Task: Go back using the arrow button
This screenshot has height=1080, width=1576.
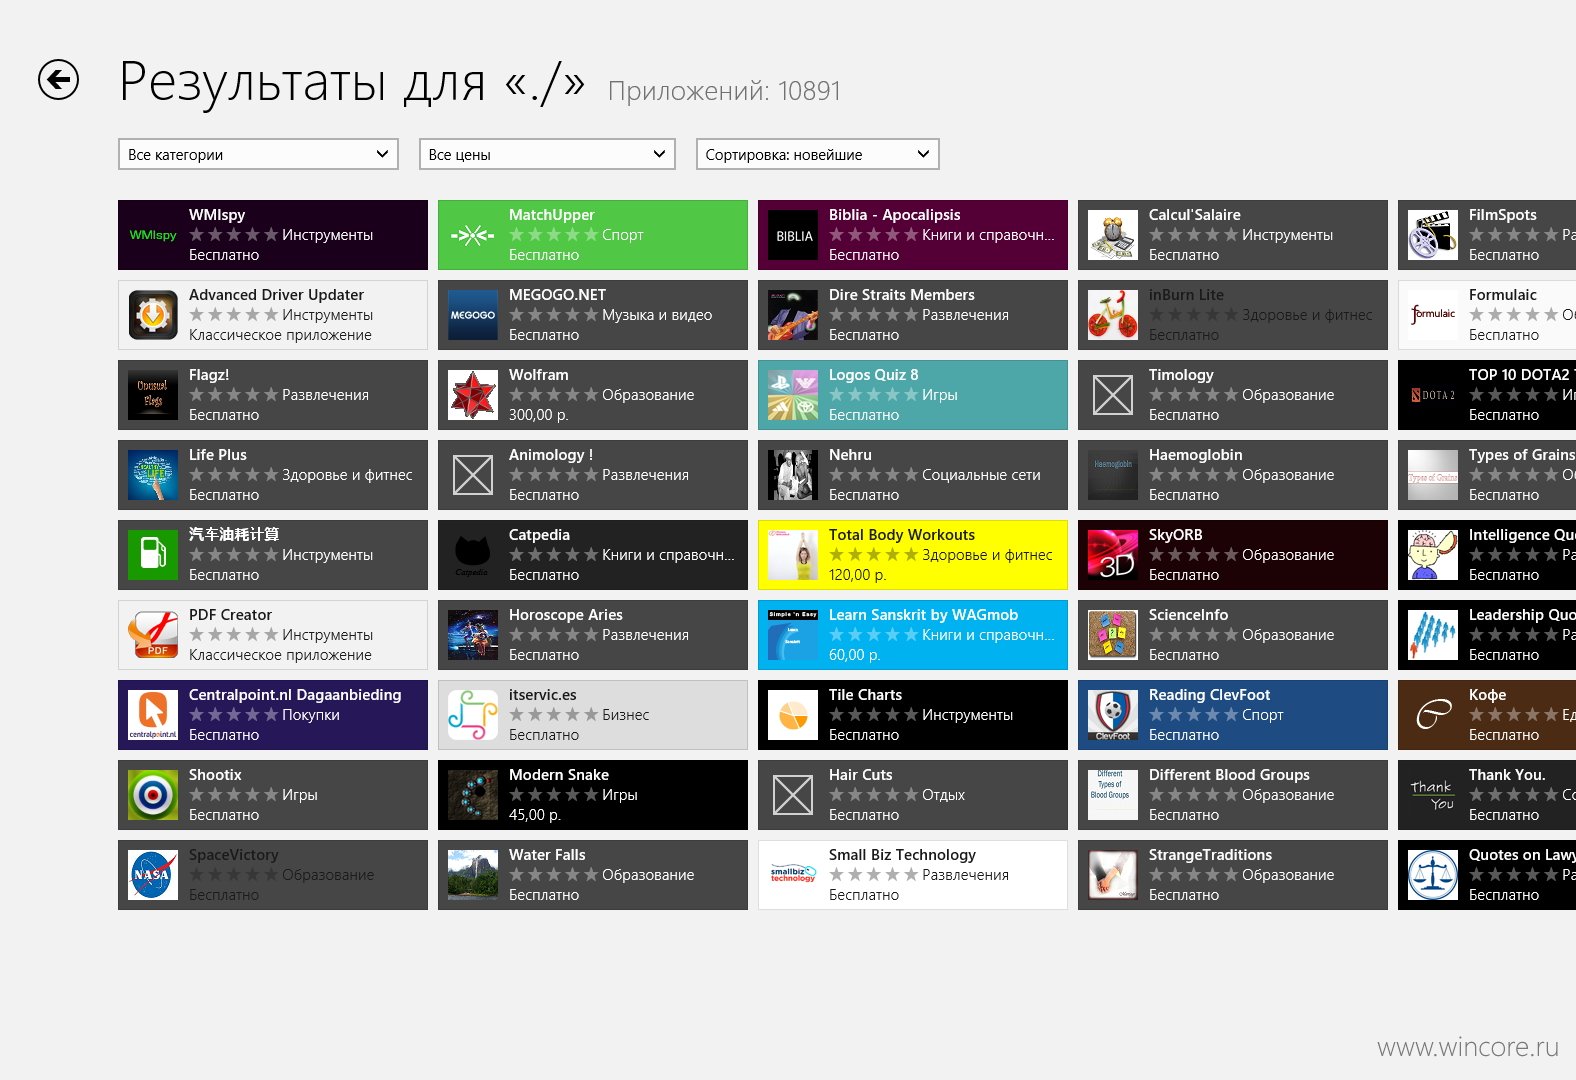Action: click(x=58, y=80)
